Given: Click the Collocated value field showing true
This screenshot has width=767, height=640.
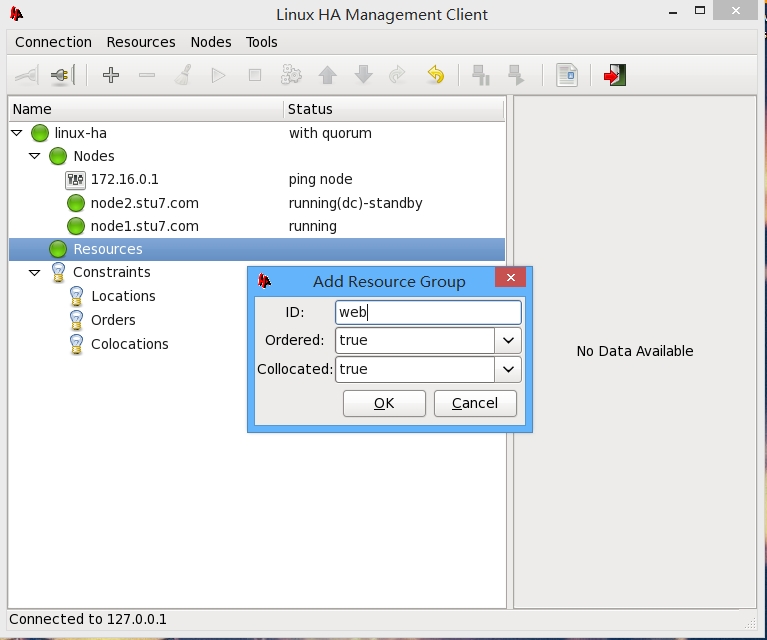Looking at the screenshot, I should click(x=415, y=369).
